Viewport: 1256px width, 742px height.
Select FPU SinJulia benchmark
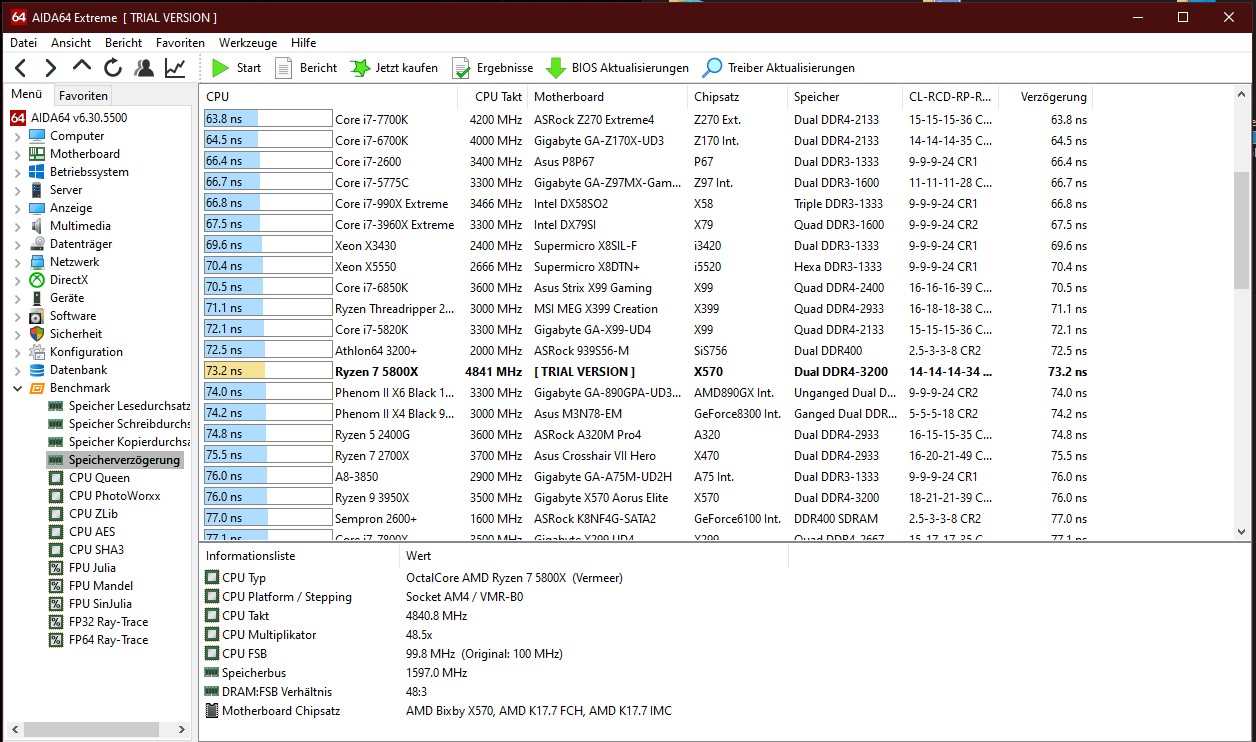pyautogui.click(x=90, y=604)
